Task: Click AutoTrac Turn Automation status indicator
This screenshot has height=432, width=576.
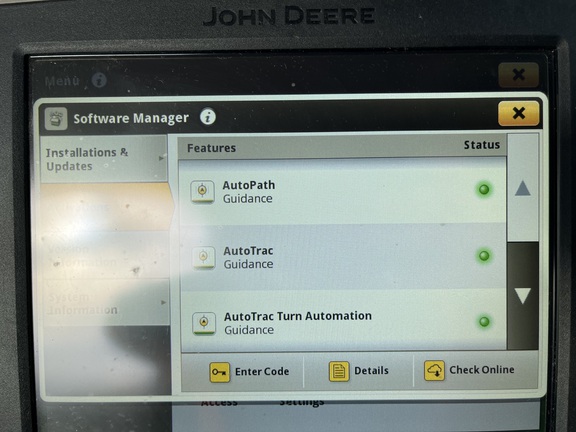Action: (484, 322)
